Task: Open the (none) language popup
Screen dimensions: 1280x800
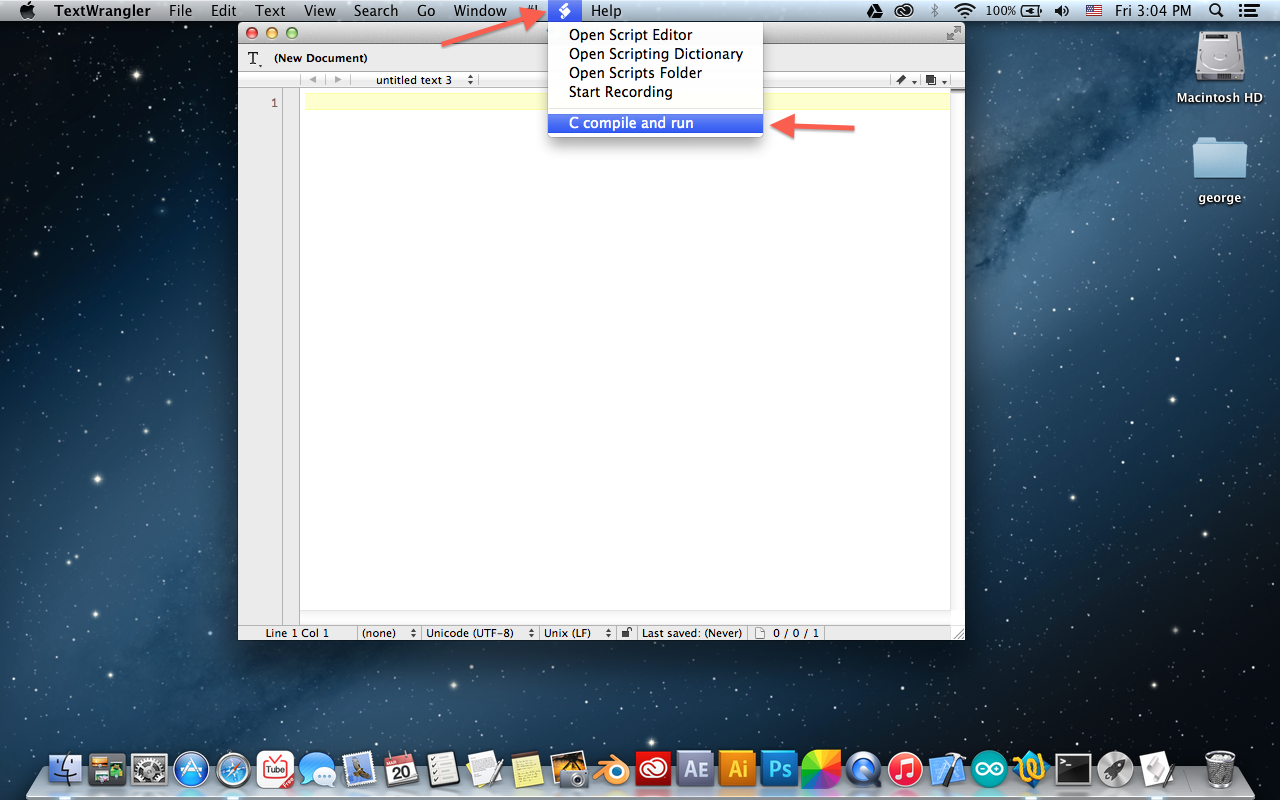Action: tap(389, 633)
